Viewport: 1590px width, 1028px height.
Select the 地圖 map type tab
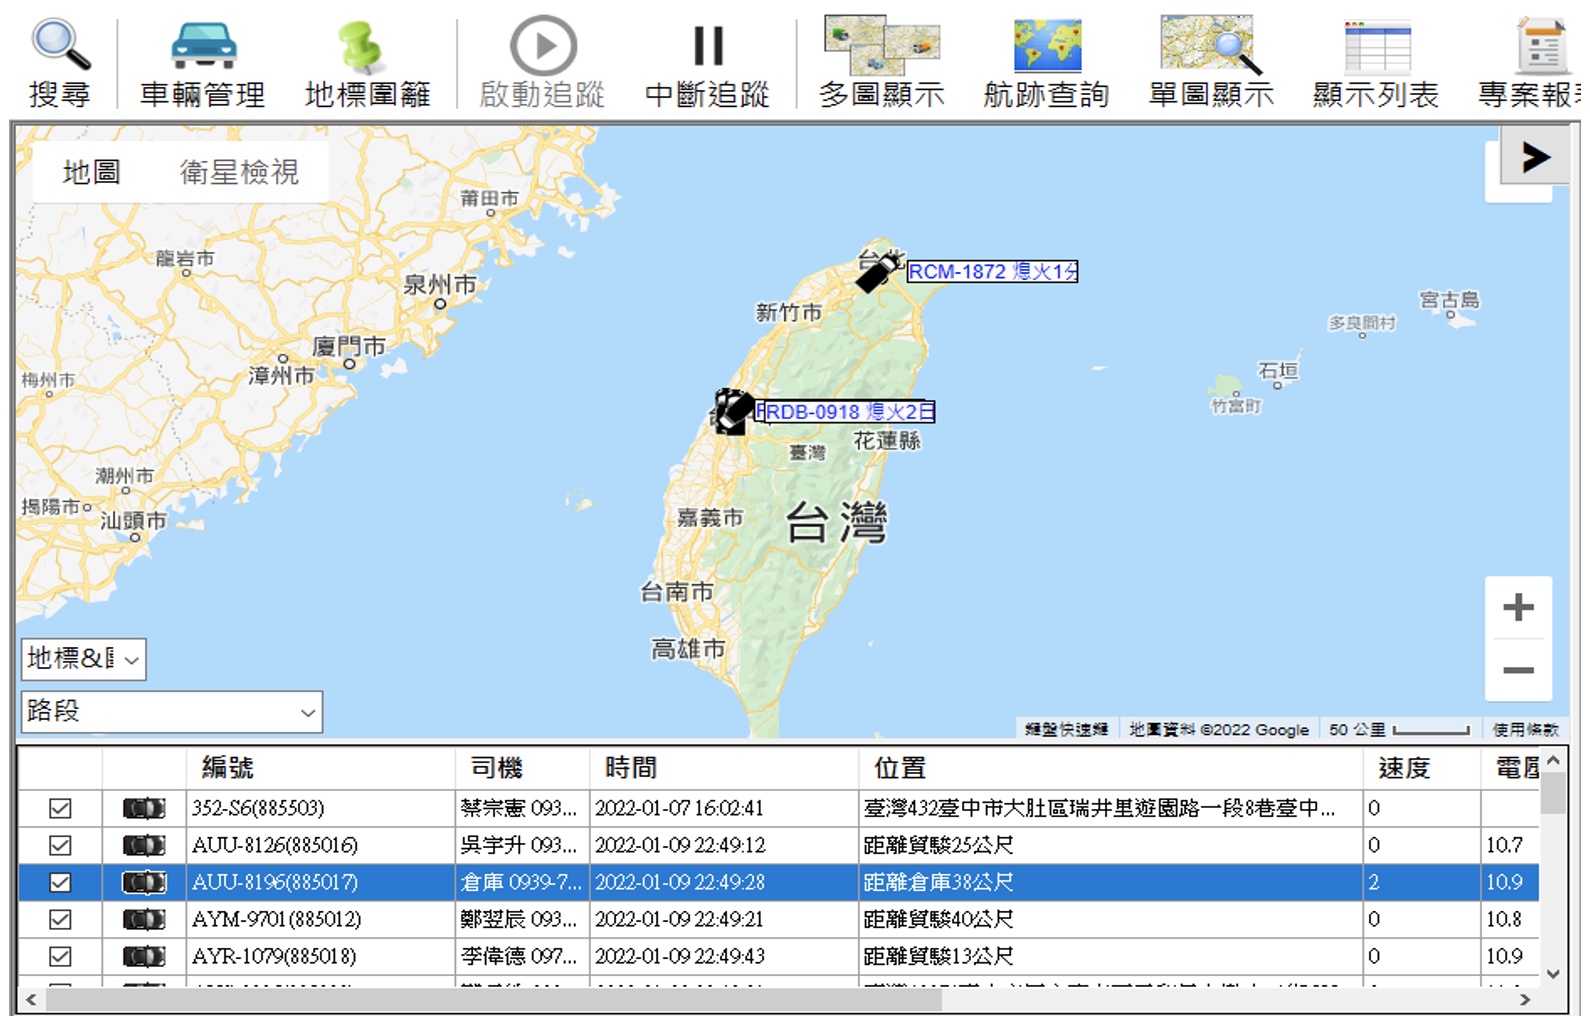[91, 172]
